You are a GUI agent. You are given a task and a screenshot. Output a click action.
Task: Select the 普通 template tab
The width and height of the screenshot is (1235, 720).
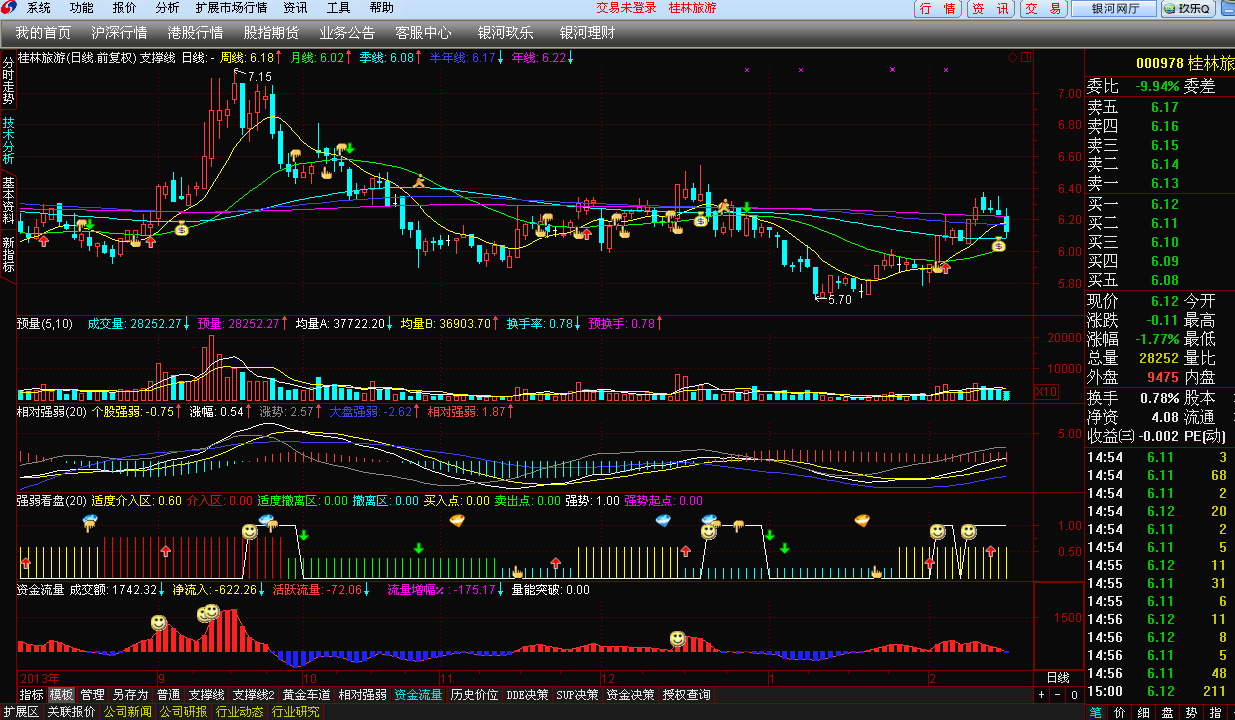[168, 694]
